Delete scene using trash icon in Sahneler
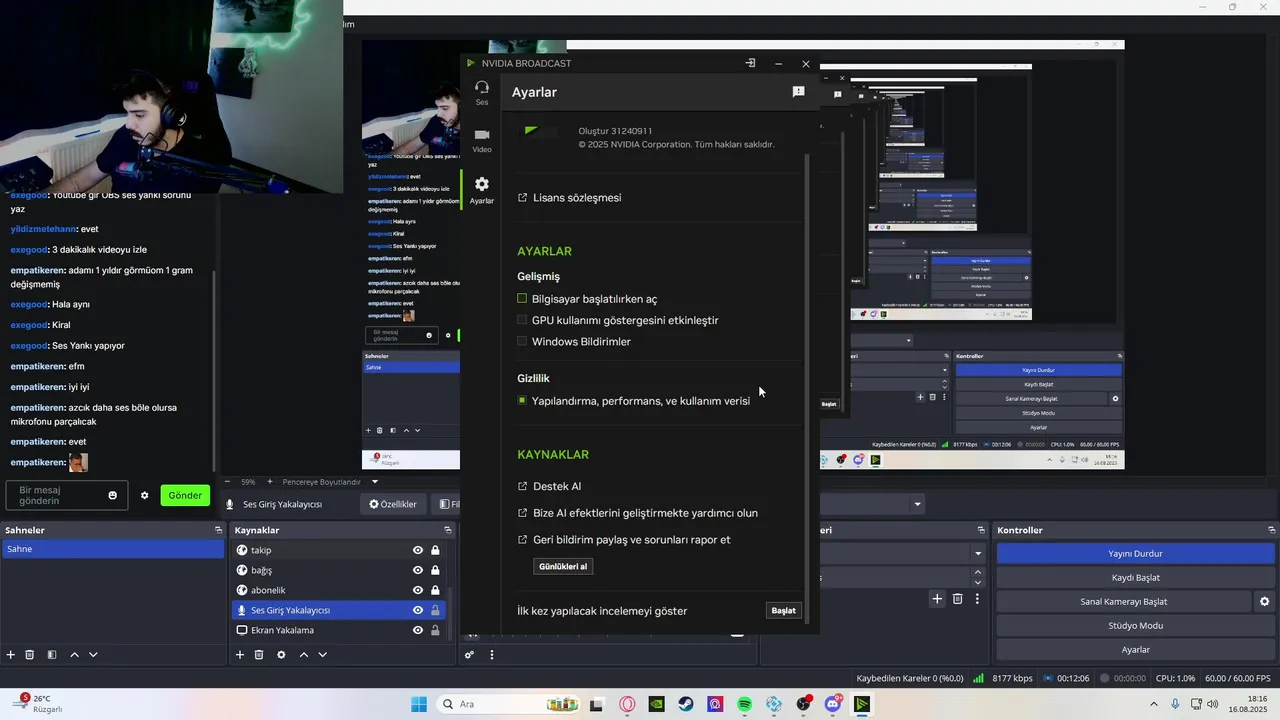 point(30,655)
